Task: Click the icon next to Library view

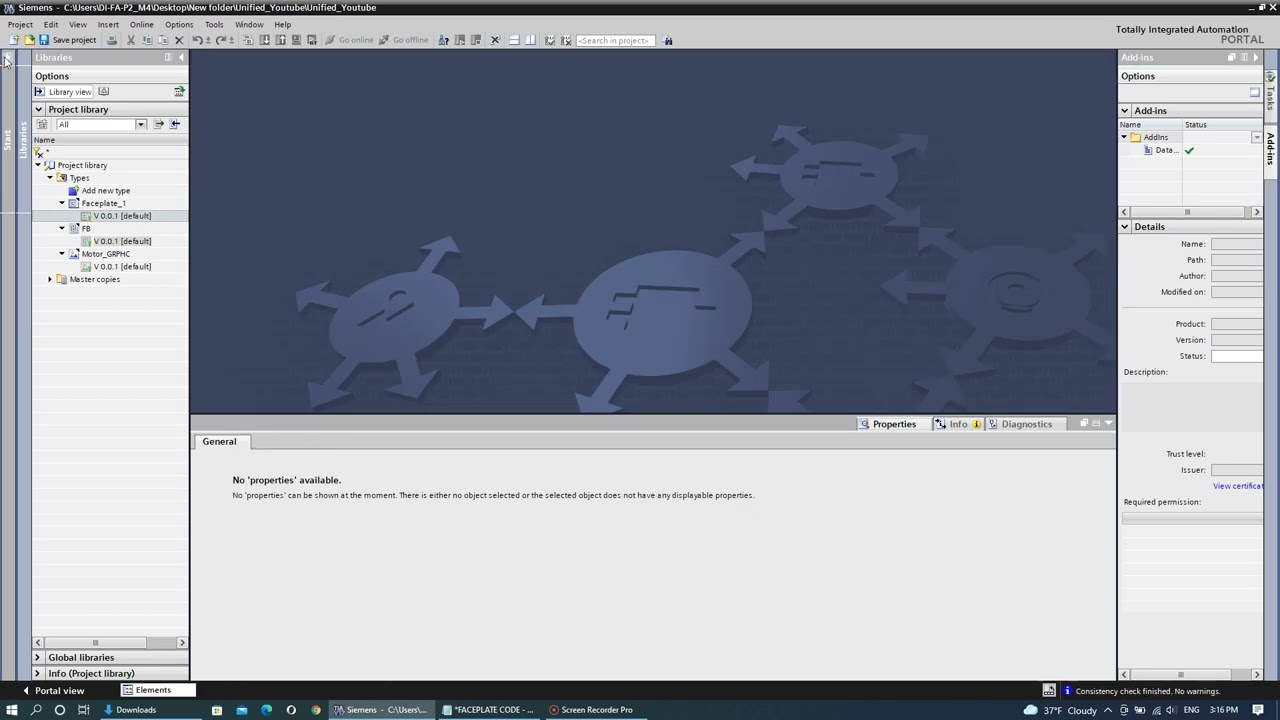Action: click(103, 92)
